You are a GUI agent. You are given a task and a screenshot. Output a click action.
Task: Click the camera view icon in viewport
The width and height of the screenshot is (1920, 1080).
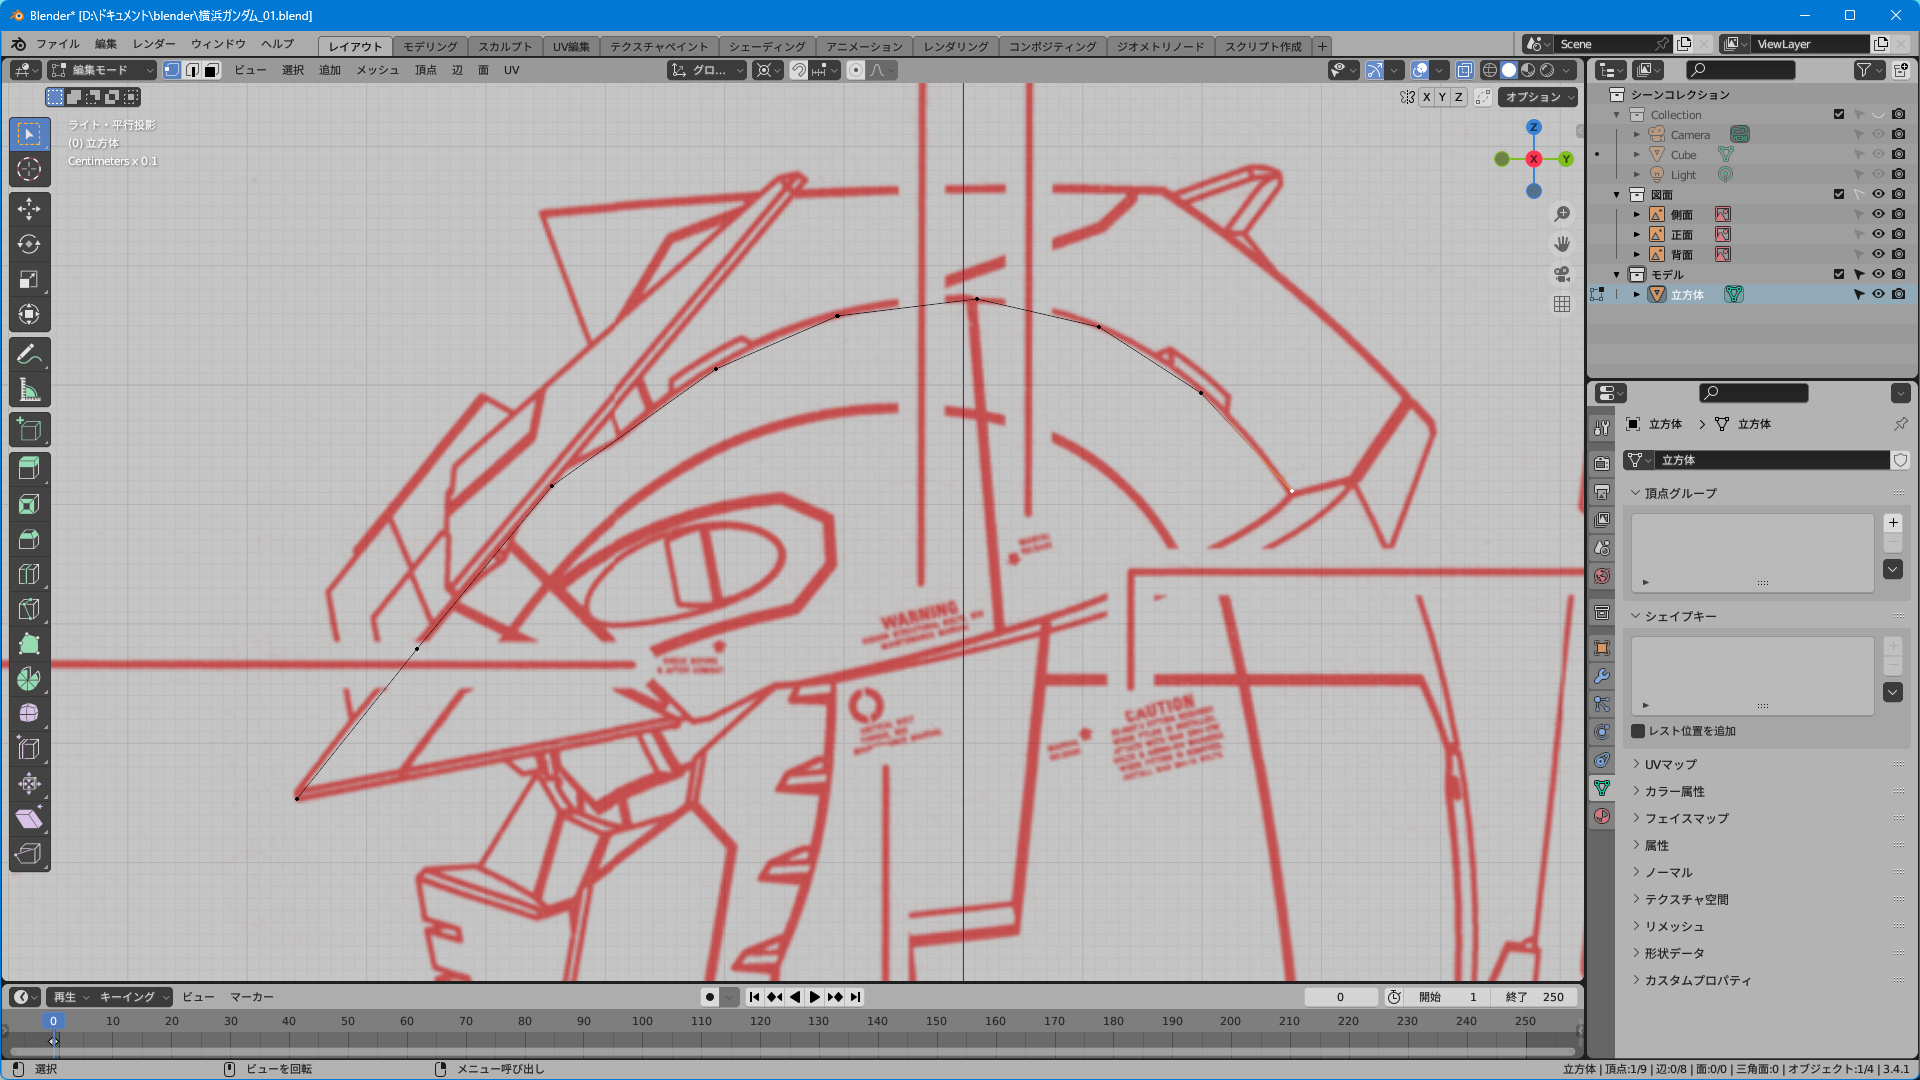pyautogui.click(x=1562, y=274)
